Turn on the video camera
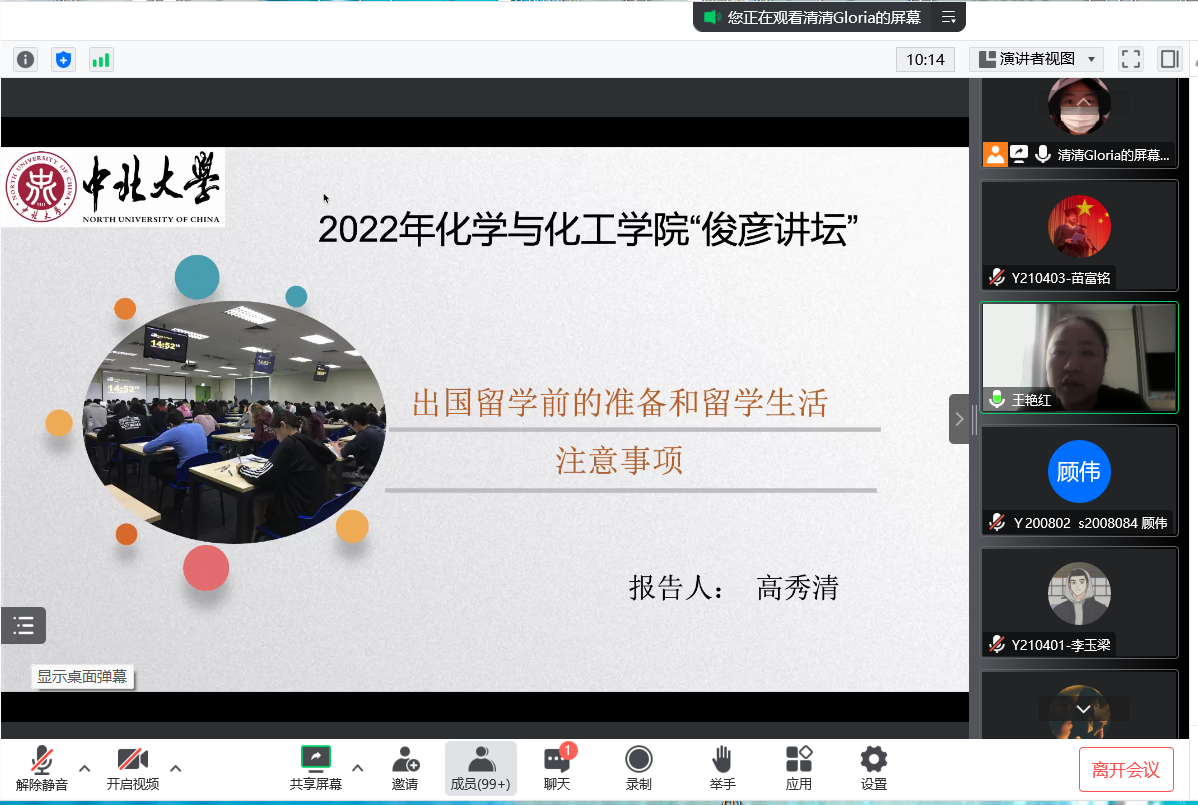The width and height of the screenshot is (1198, 805). (x=132, y=768)
